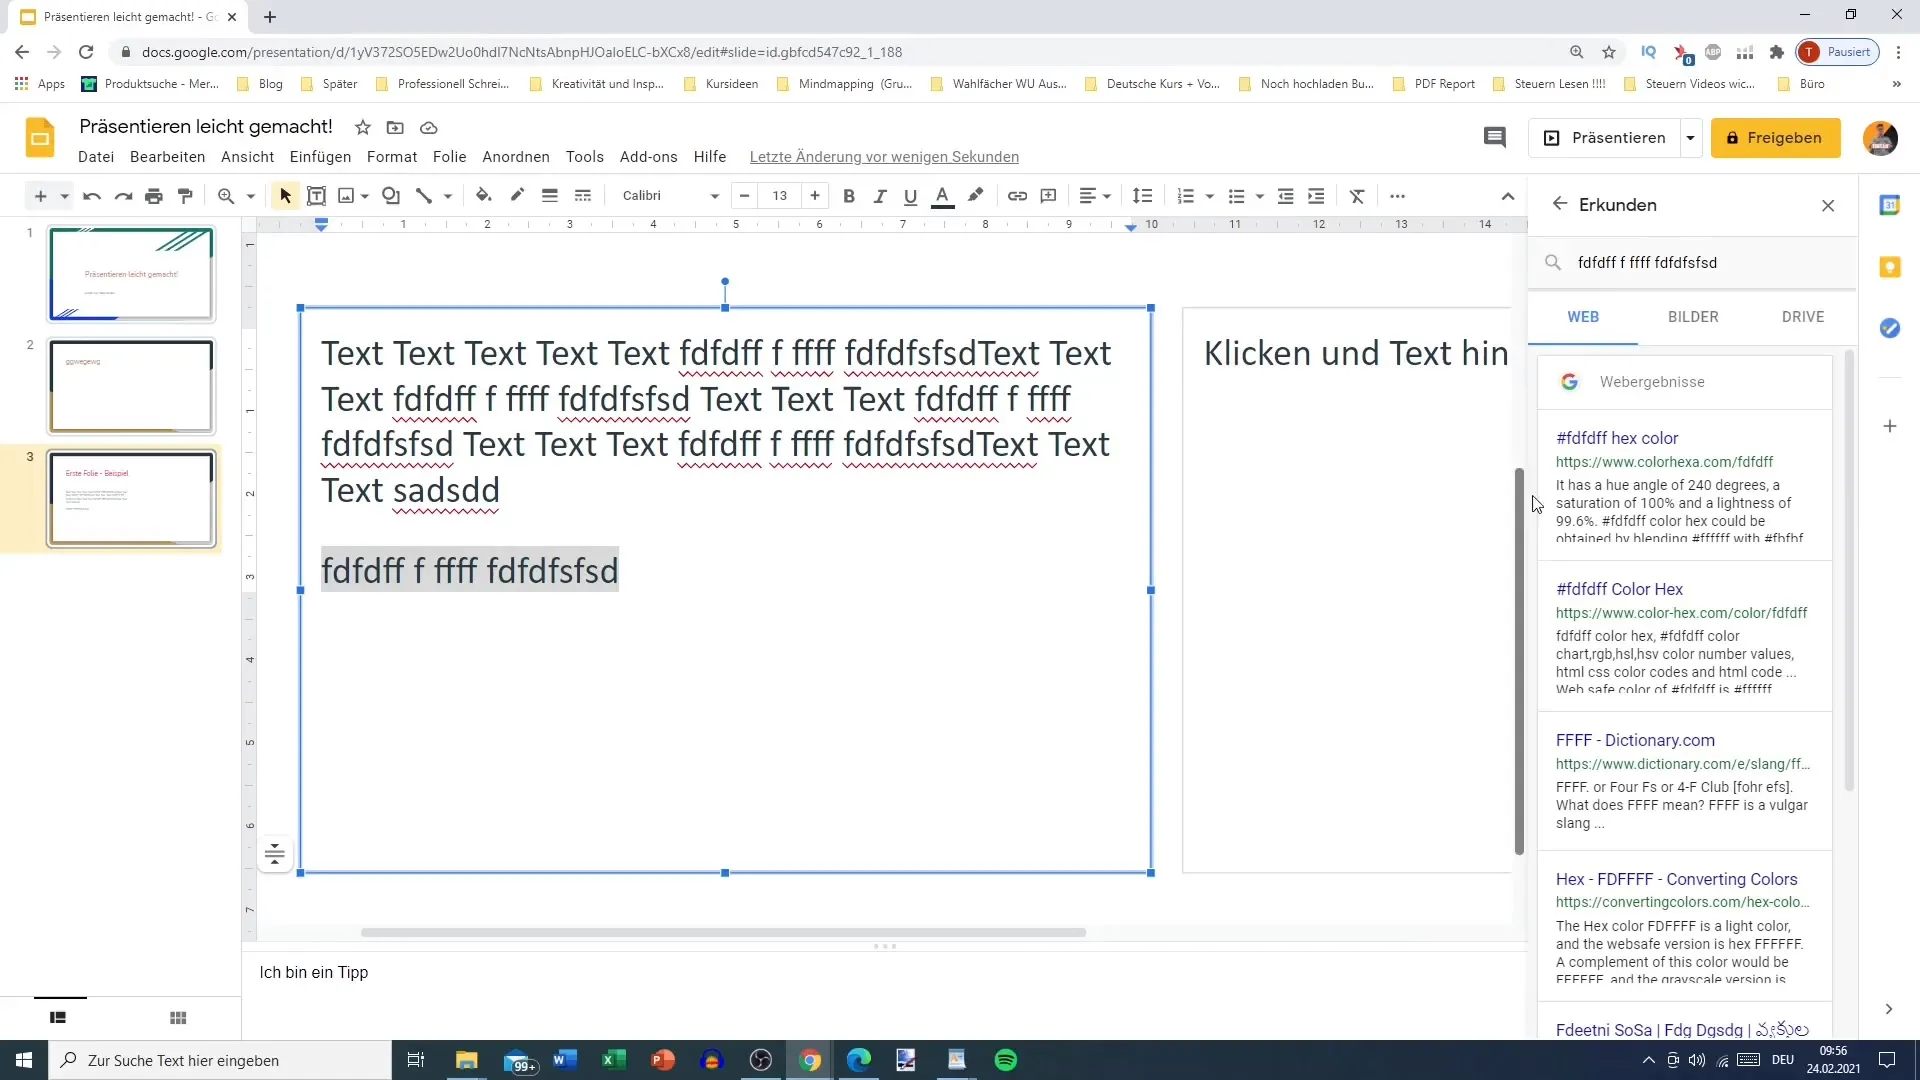Increase indent of the text
This screenshot has height=1080, width=1920.
coord(1317,196)
